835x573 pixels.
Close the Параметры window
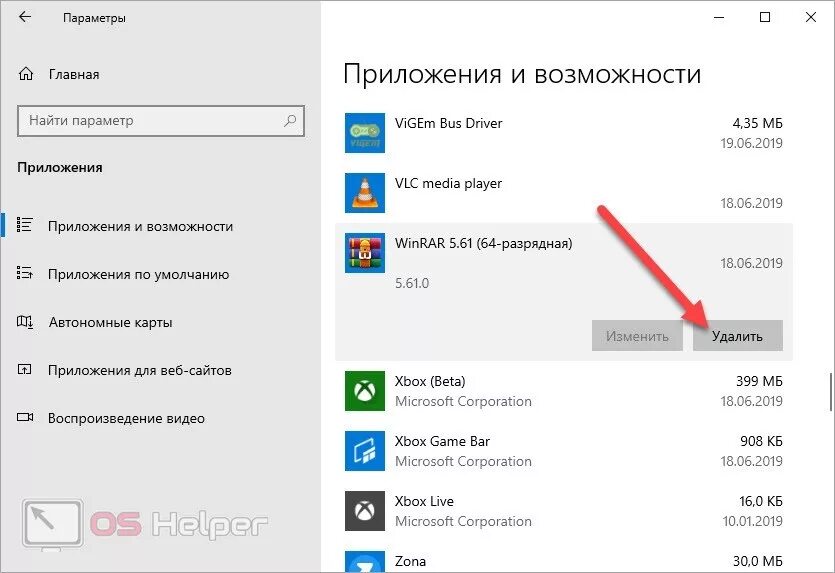[811, 17]
